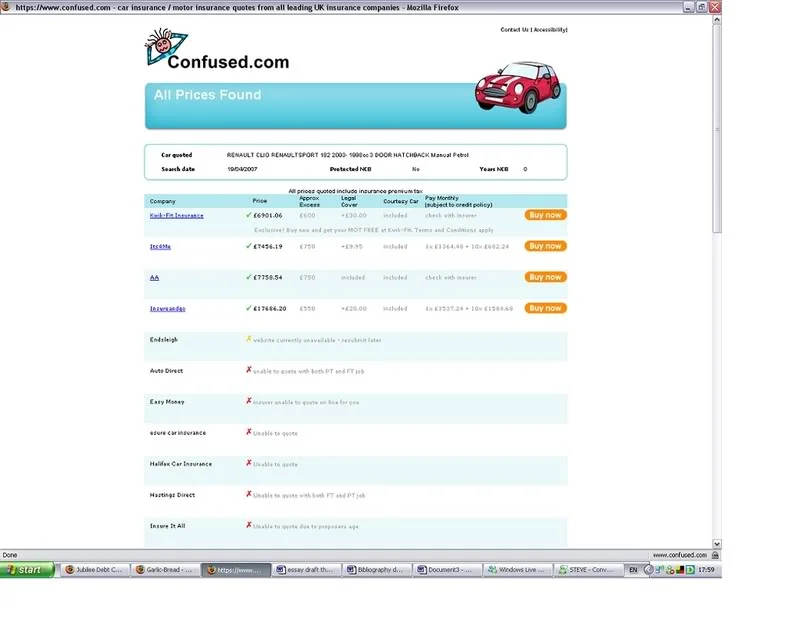Viewport: 800px width, 641px height.
Task: Click the Done status bar text
Action: coord(10,555)
